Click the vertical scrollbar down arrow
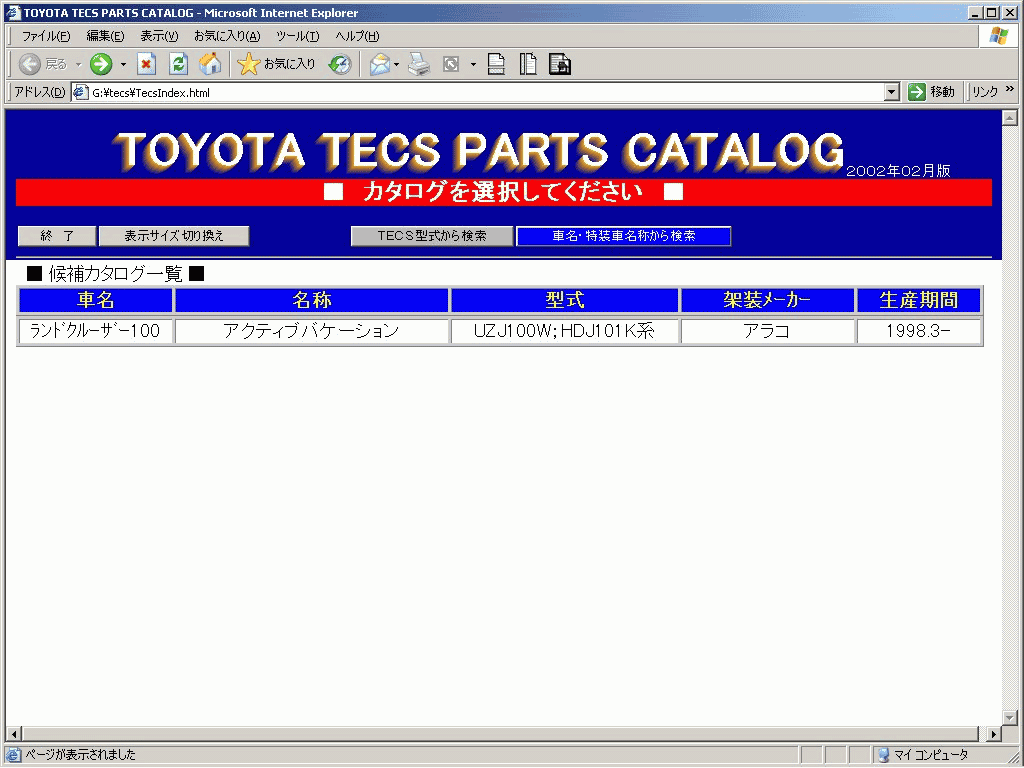1024x768 pixels. point(1010,718)
